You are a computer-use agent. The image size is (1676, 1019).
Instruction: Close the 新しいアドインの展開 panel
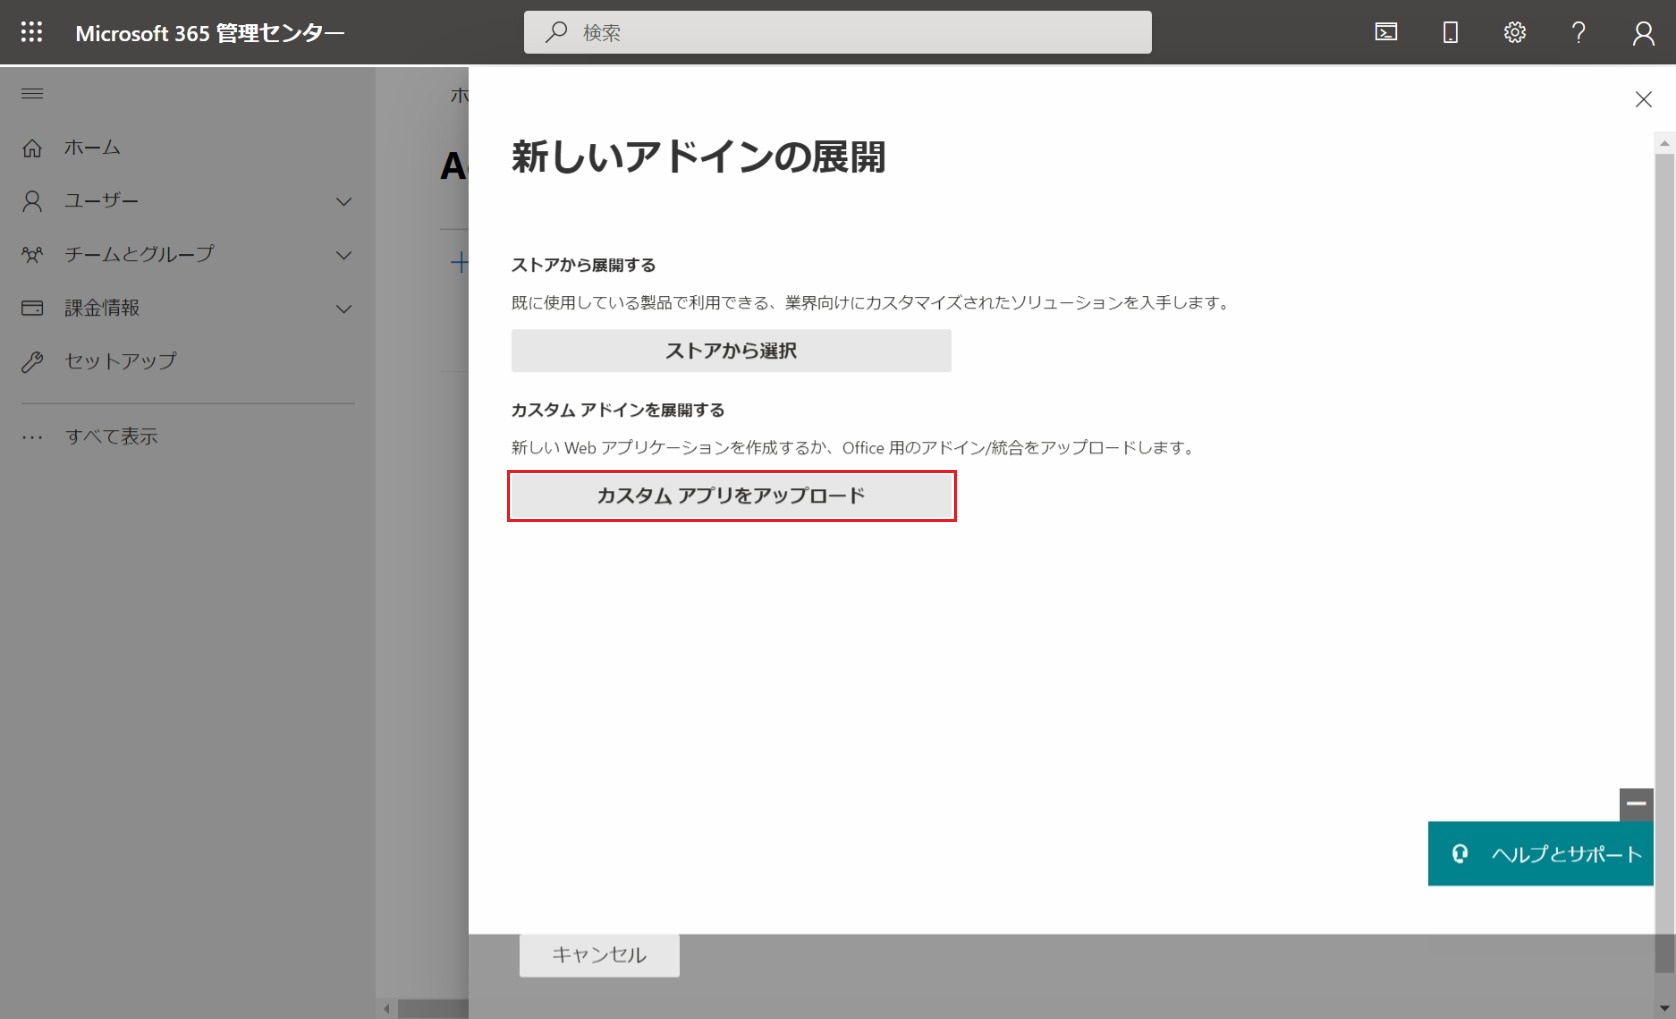tap(1643, 99)
